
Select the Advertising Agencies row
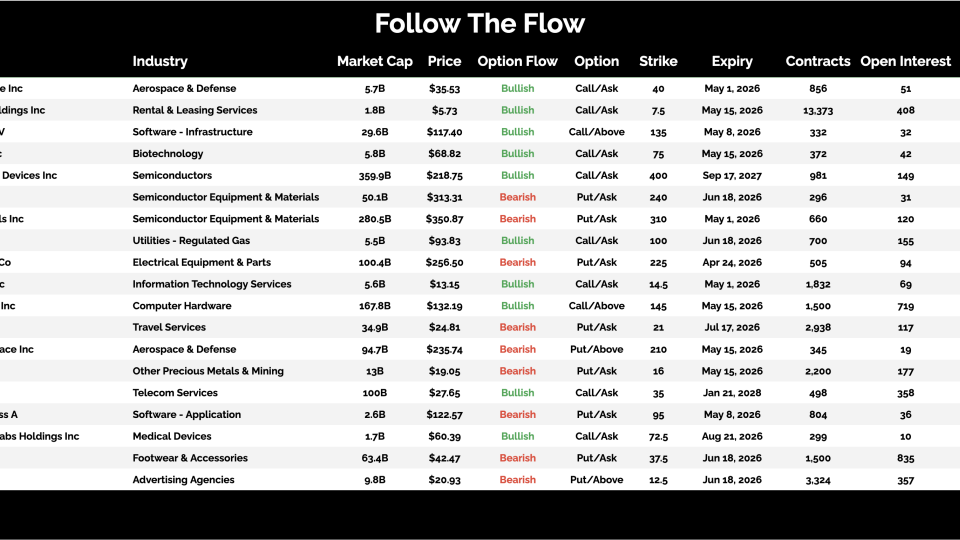pyautogui.click(x=184, y=480)
